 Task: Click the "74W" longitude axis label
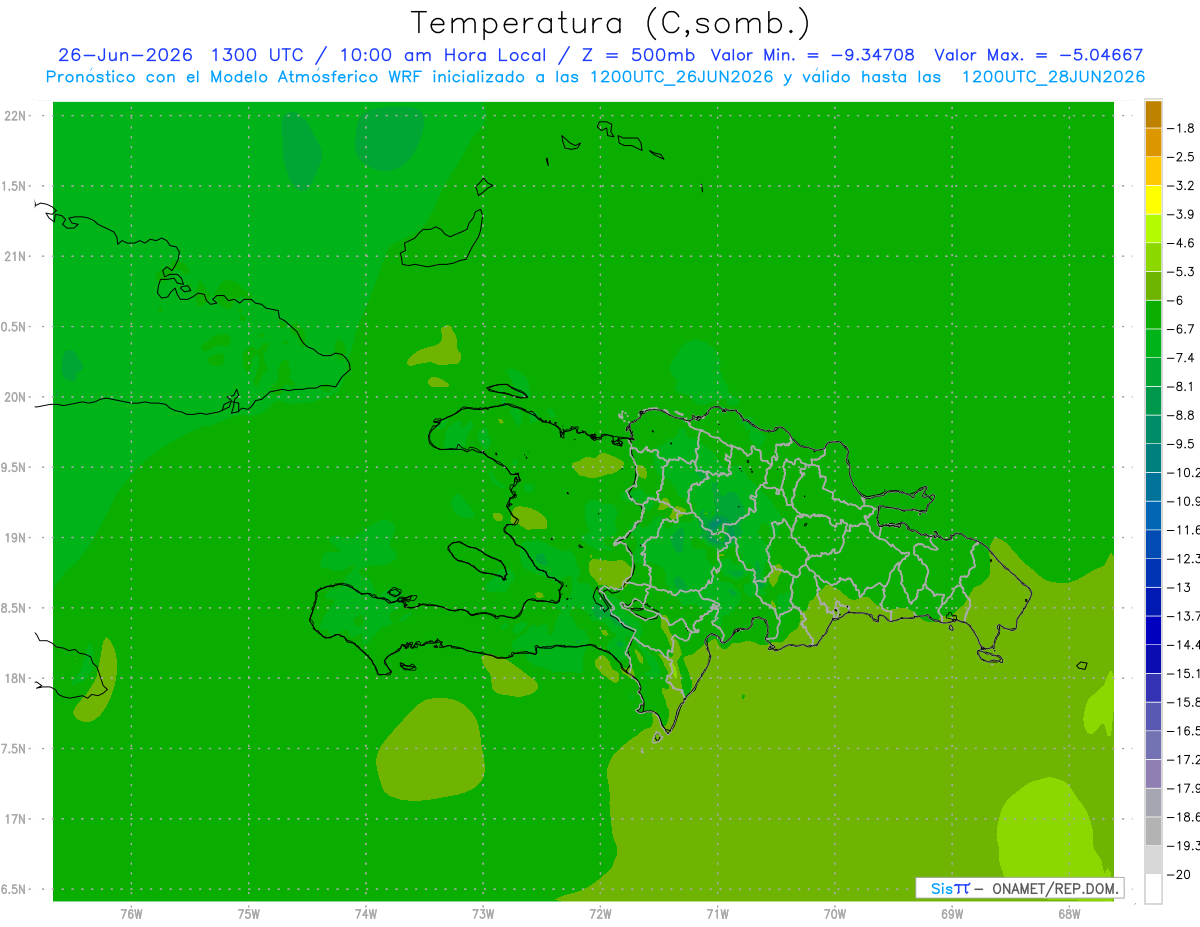point(366,913)
